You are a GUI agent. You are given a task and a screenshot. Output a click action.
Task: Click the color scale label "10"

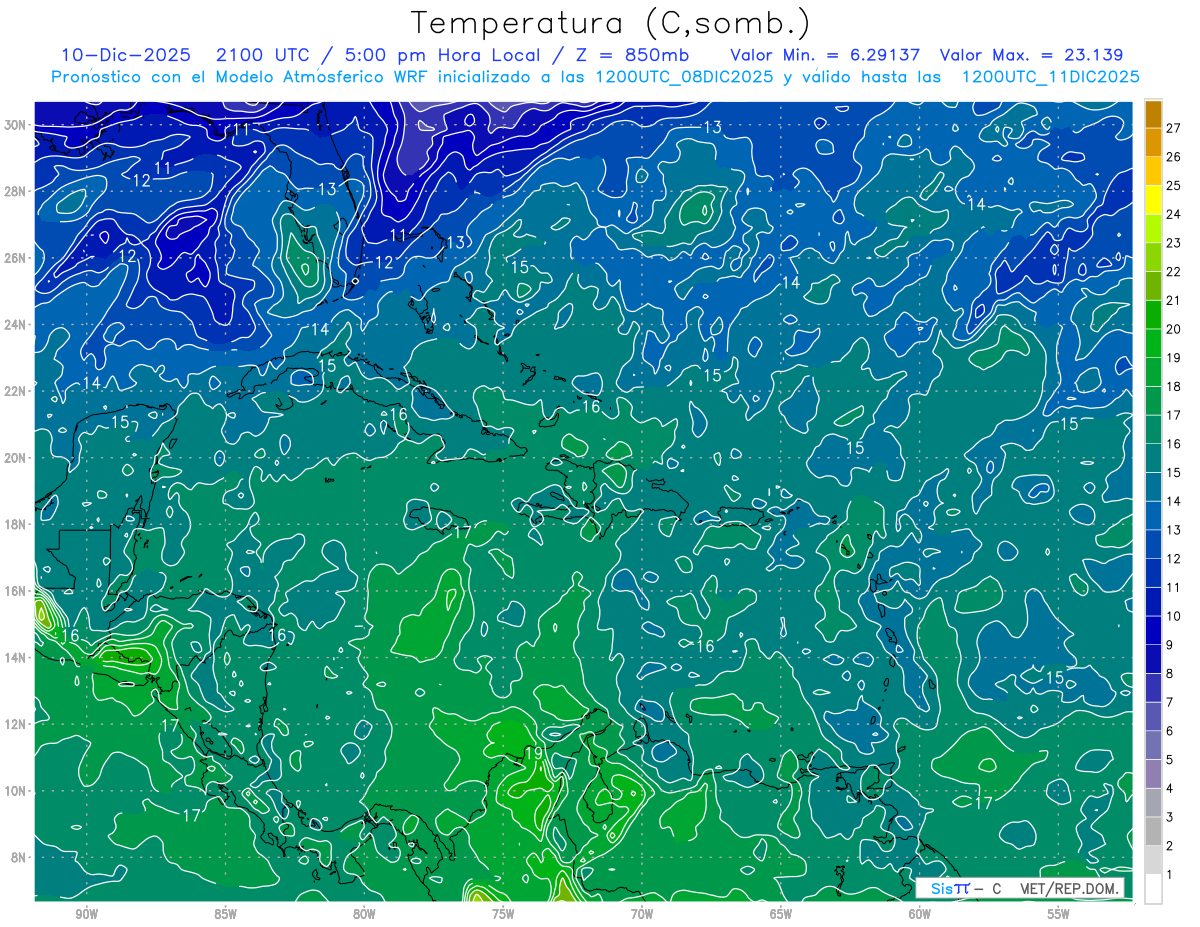point(1173,616)
